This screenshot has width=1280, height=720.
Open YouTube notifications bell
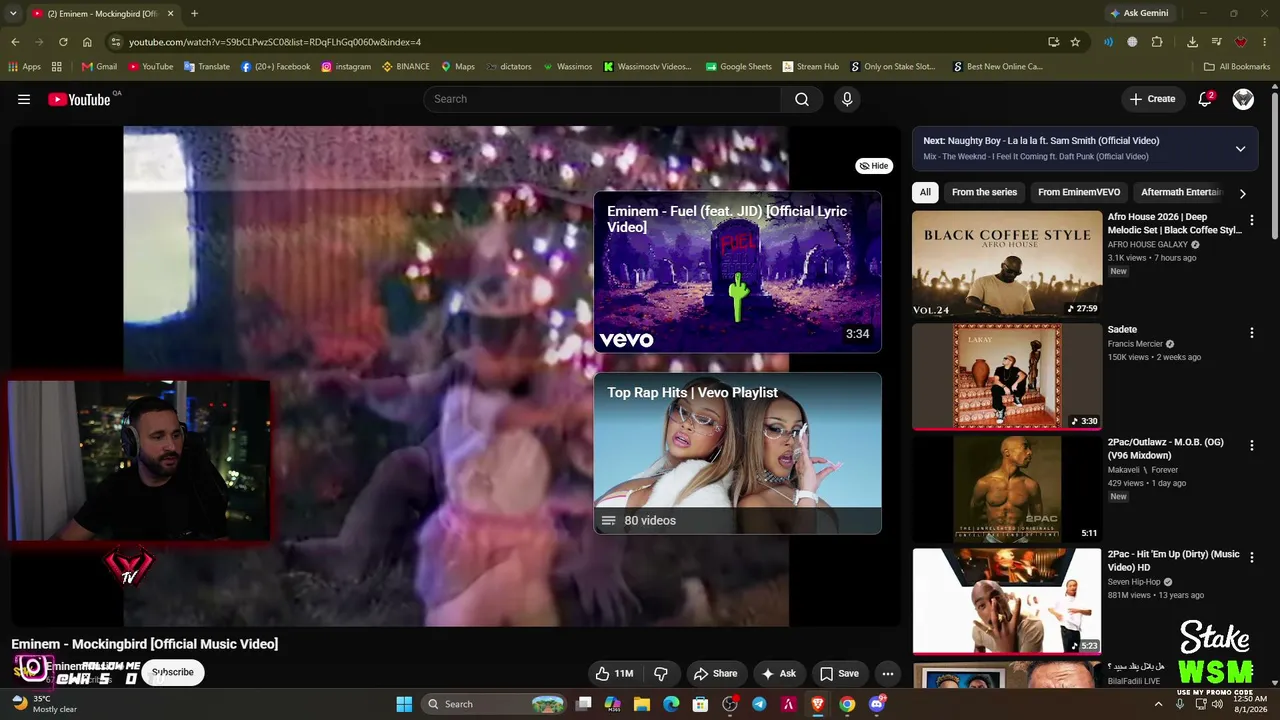point(1205,99)
